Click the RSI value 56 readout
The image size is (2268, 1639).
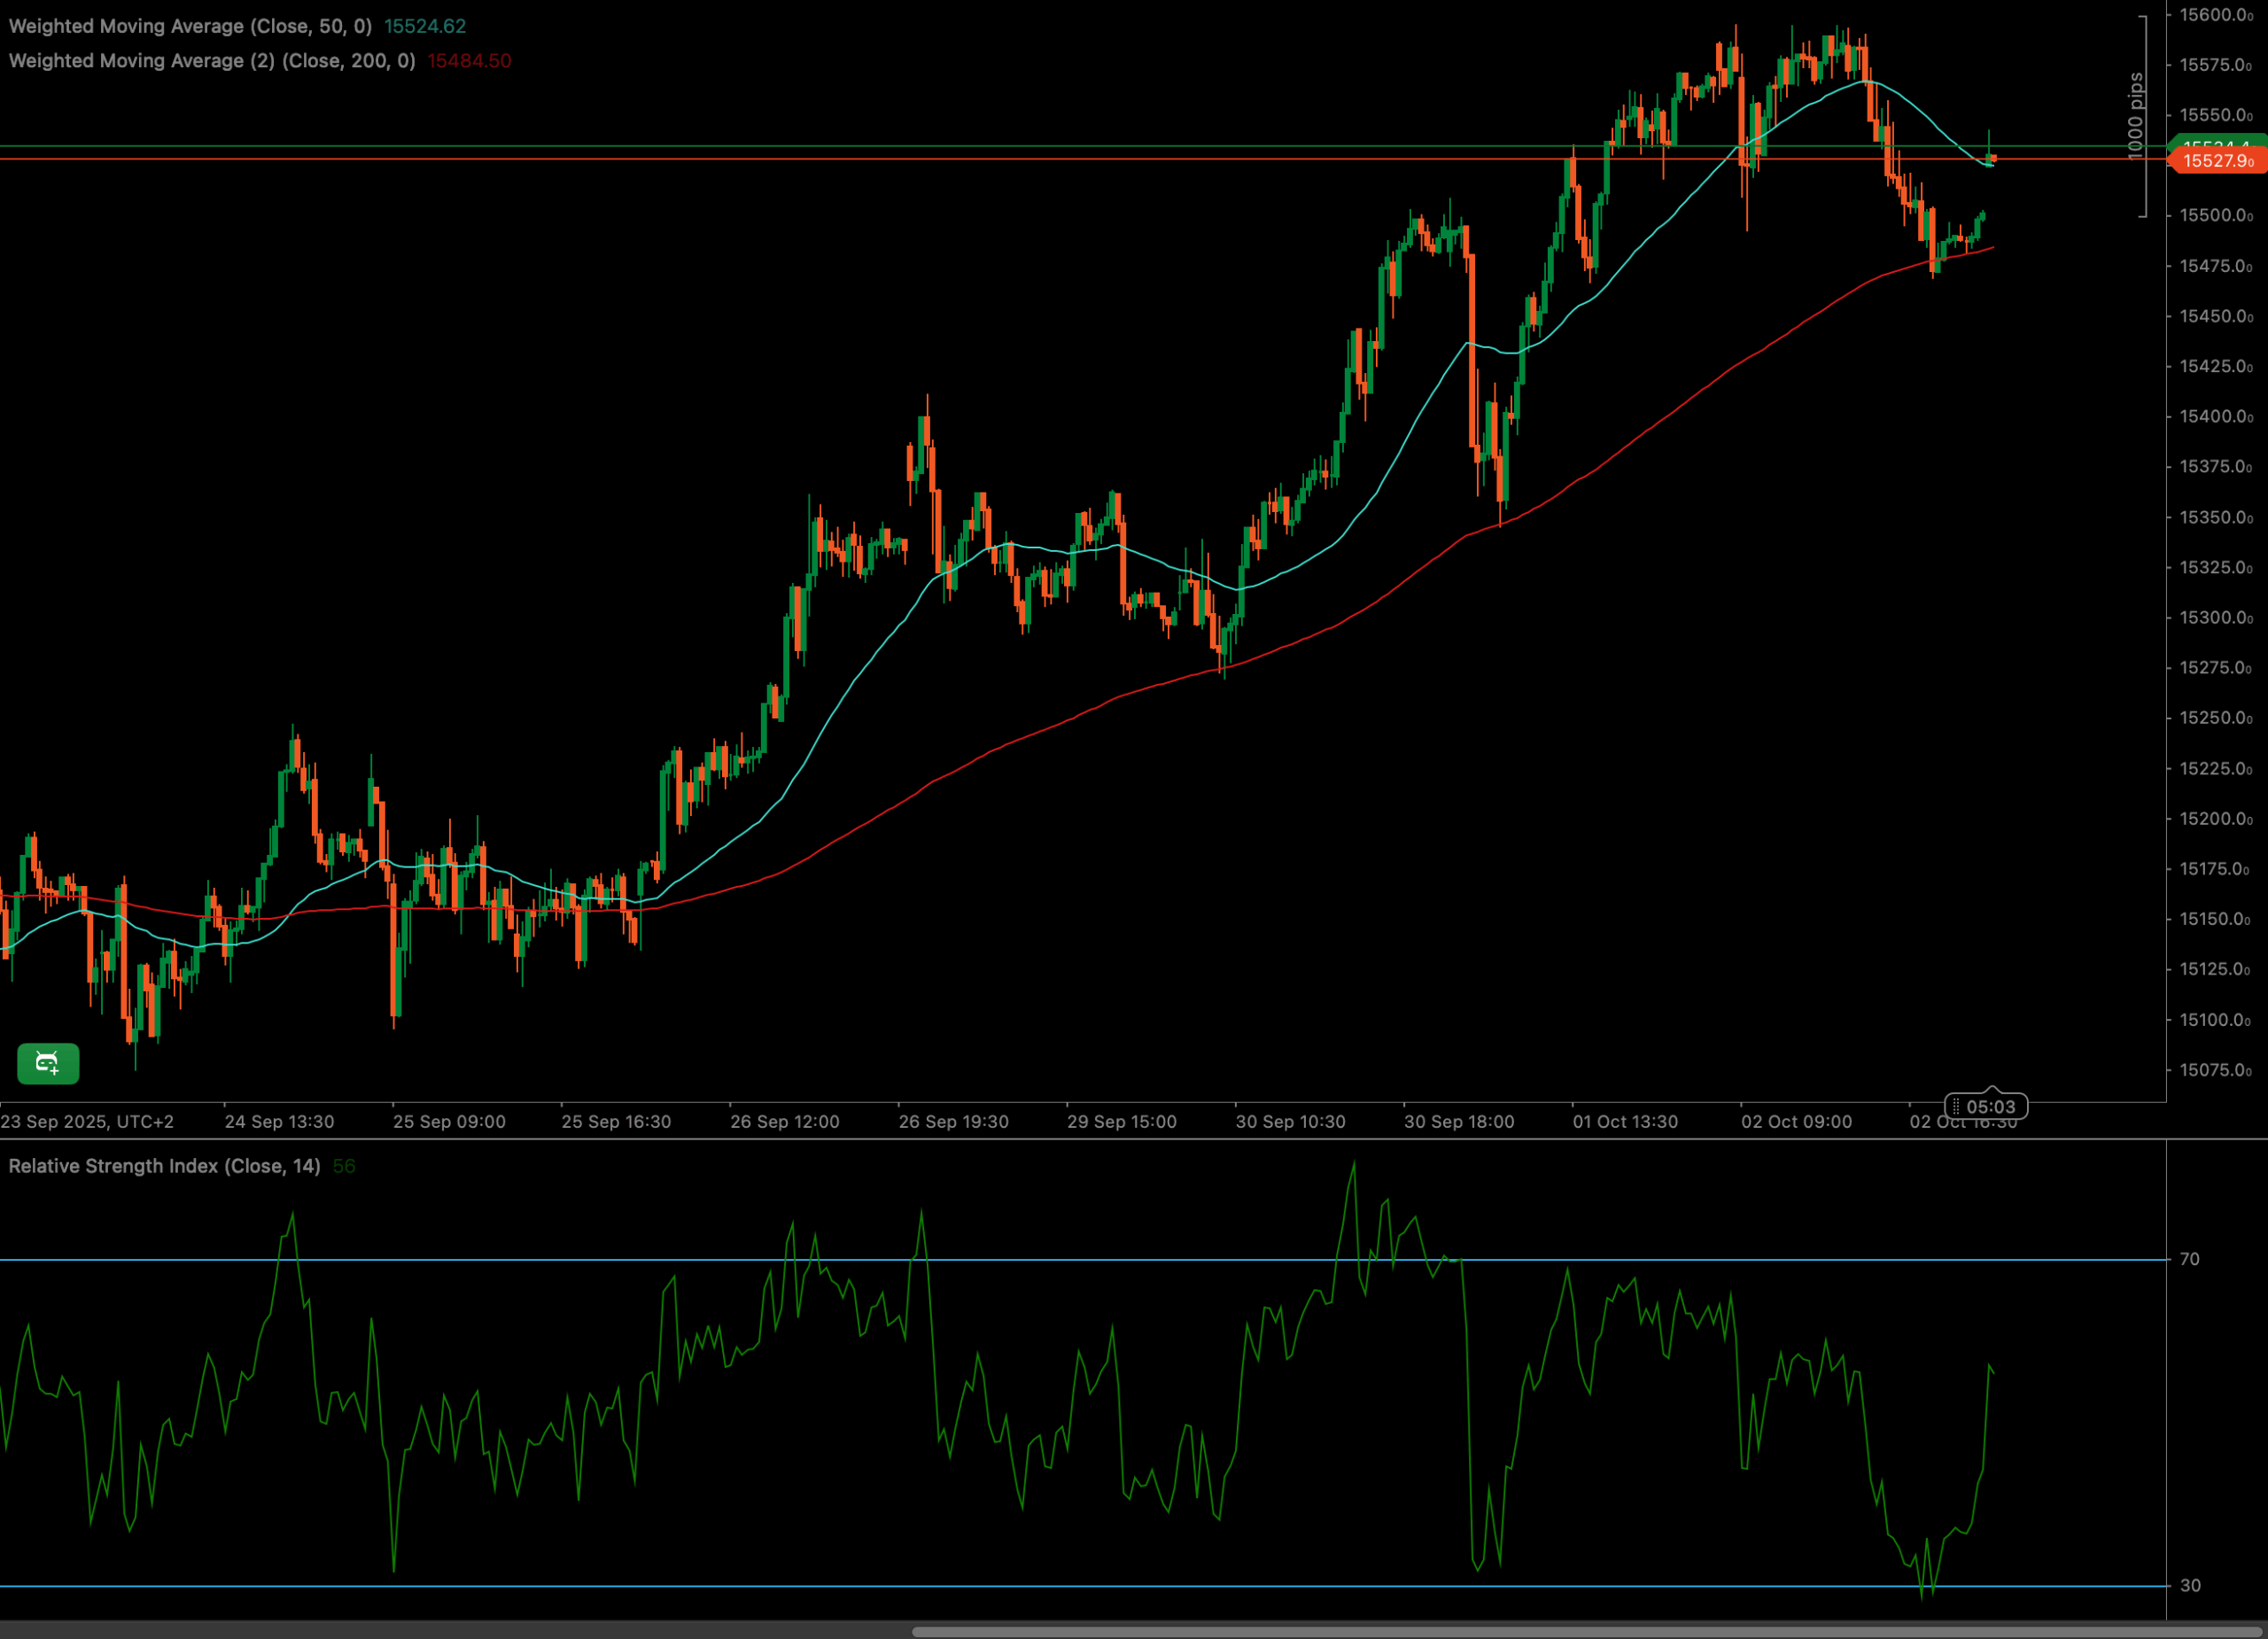tap(344, 1166)
